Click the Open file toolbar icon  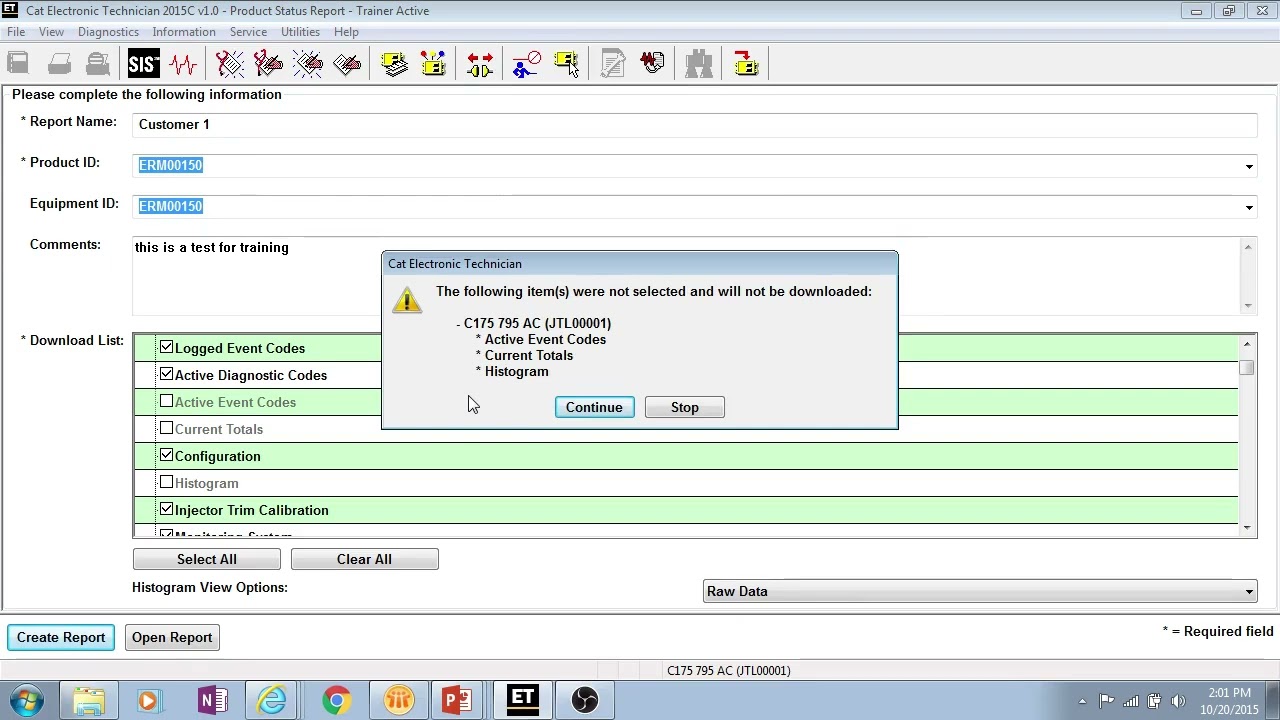[x=18, y=65]
